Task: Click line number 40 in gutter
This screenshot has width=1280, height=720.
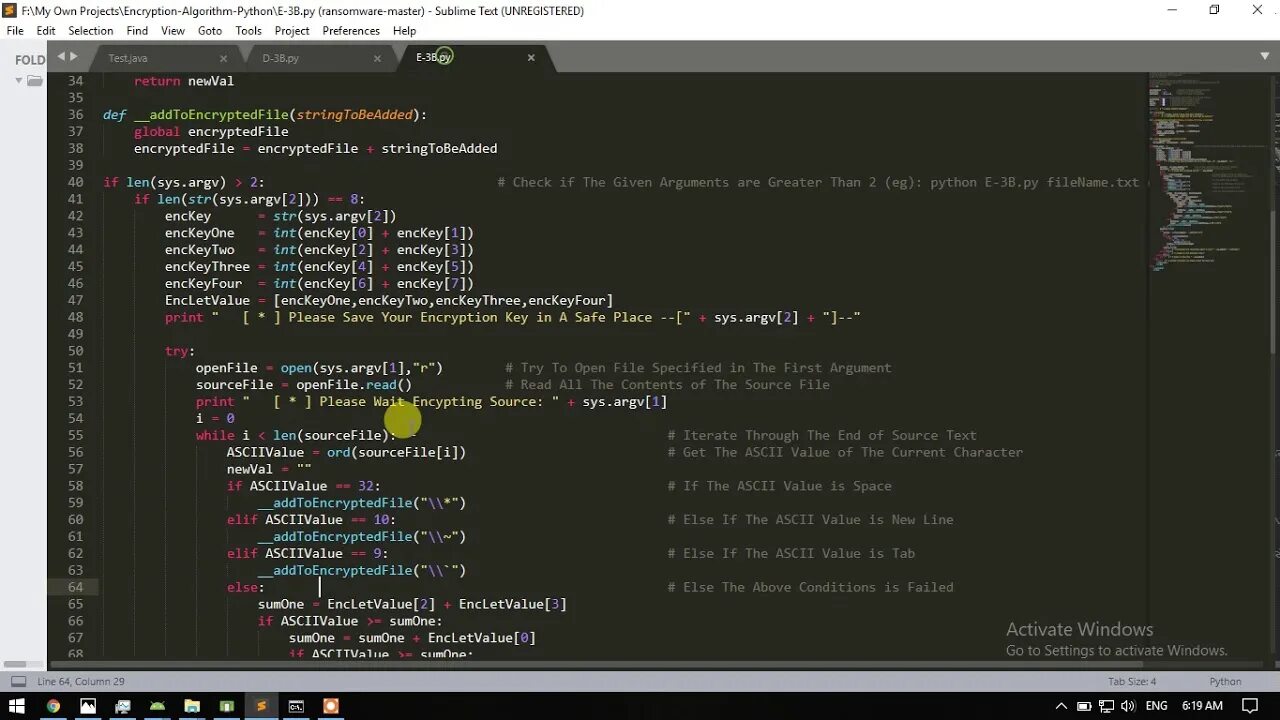Action: 75,182
